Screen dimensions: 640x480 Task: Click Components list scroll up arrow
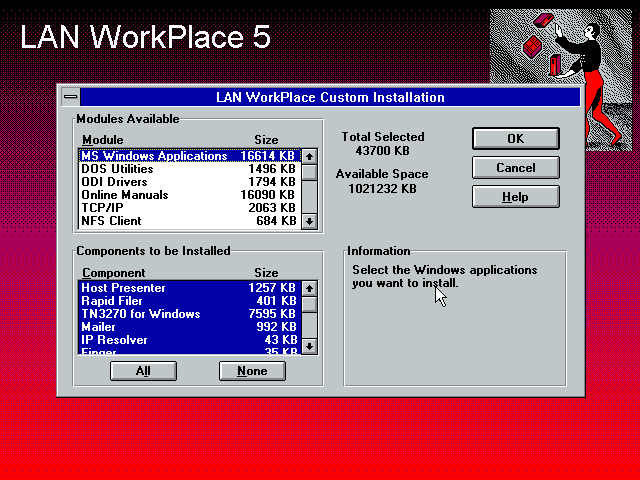(309, 289)
